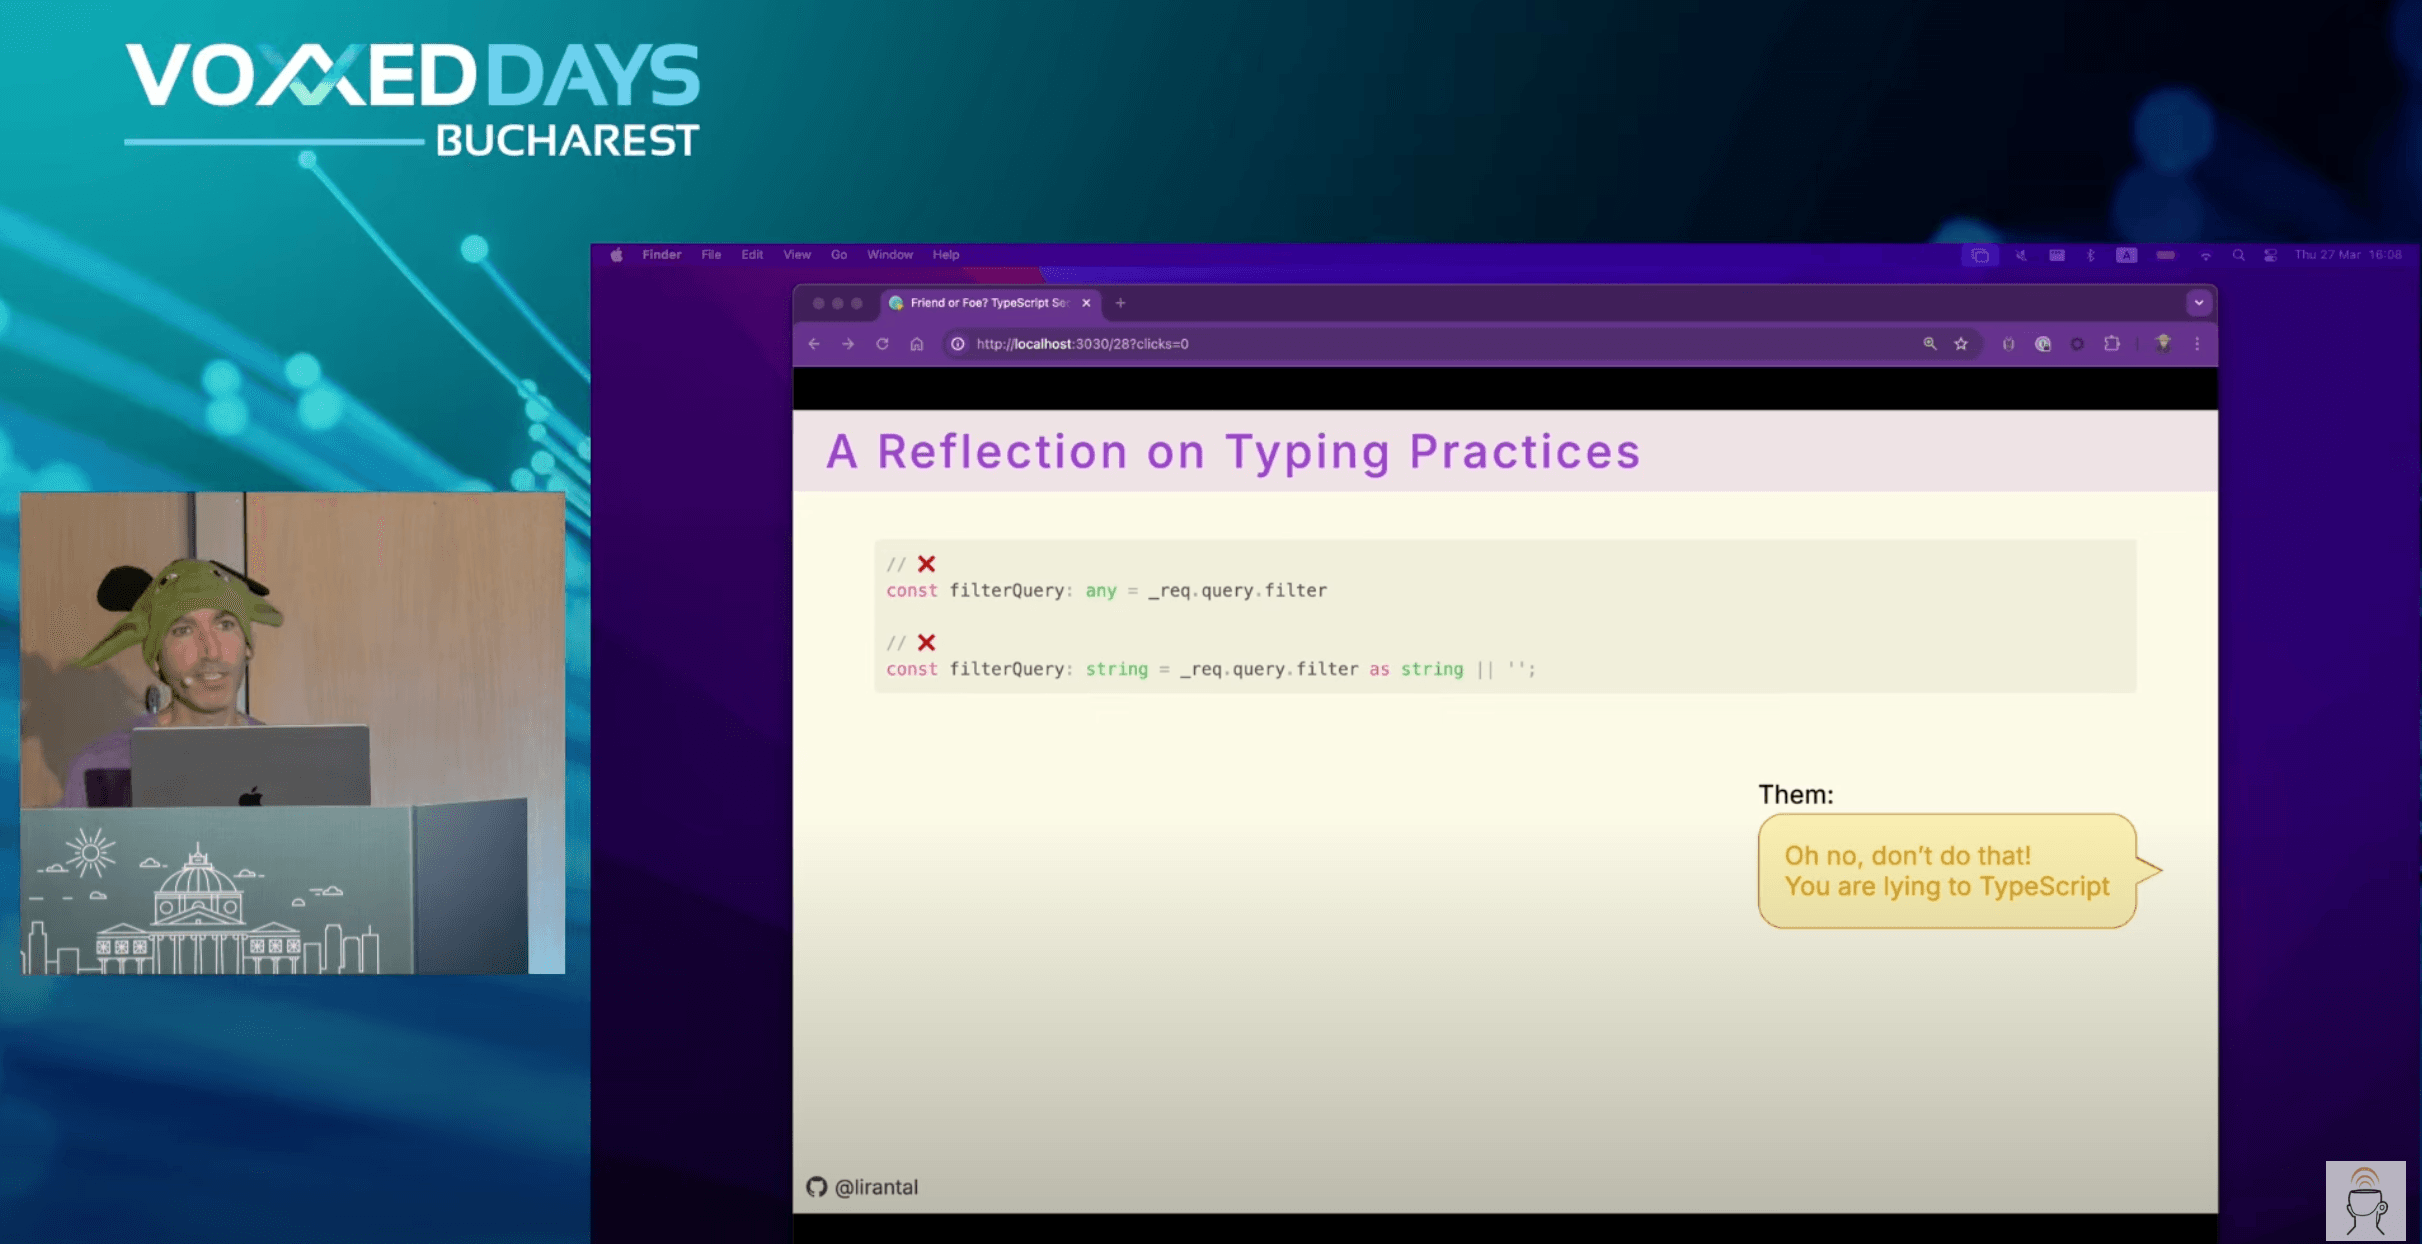Toggle Bluetooth from the menu bar

[x=2090, y=255]
